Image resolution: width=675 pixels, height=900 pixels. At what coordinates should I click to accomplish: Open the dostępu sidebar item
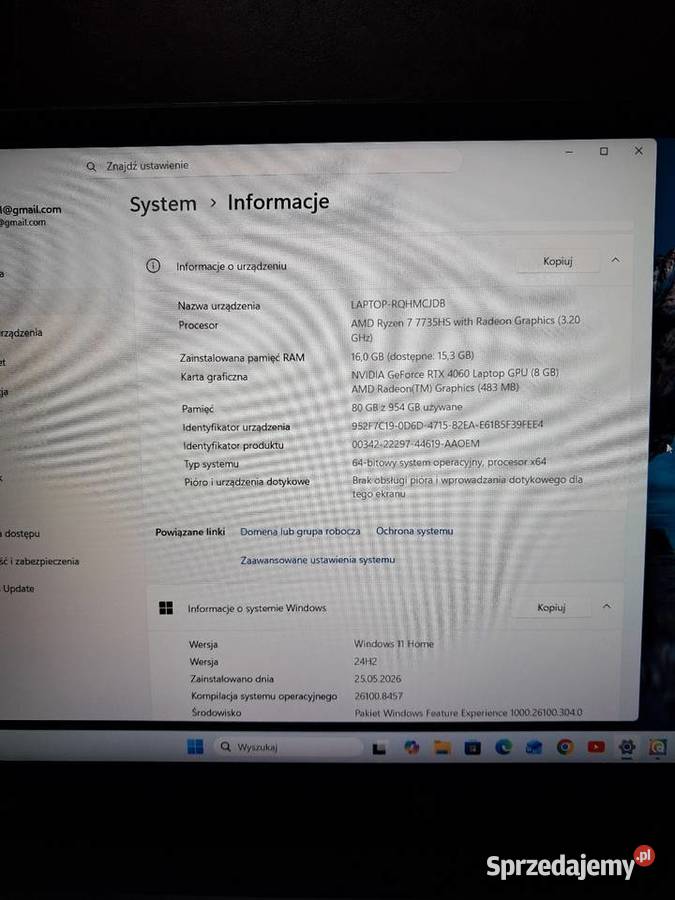point(20,533)
